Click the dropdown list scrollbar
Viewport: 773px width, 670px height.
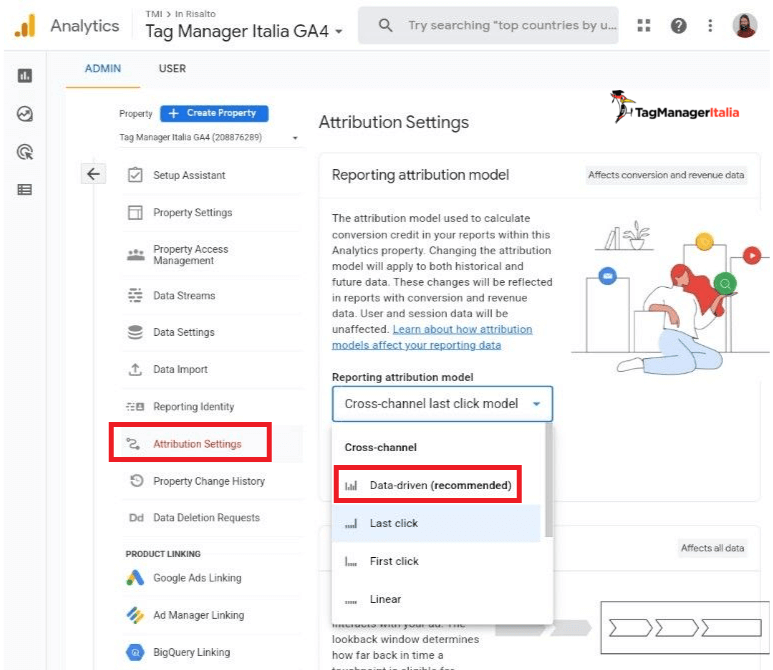click(x=549, y=481)
